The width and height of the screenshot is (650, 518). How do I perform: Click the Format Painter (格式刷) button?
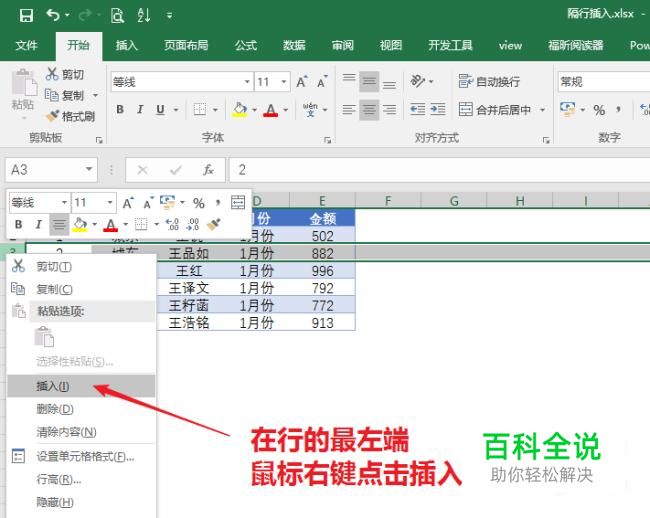click(70, 116)
